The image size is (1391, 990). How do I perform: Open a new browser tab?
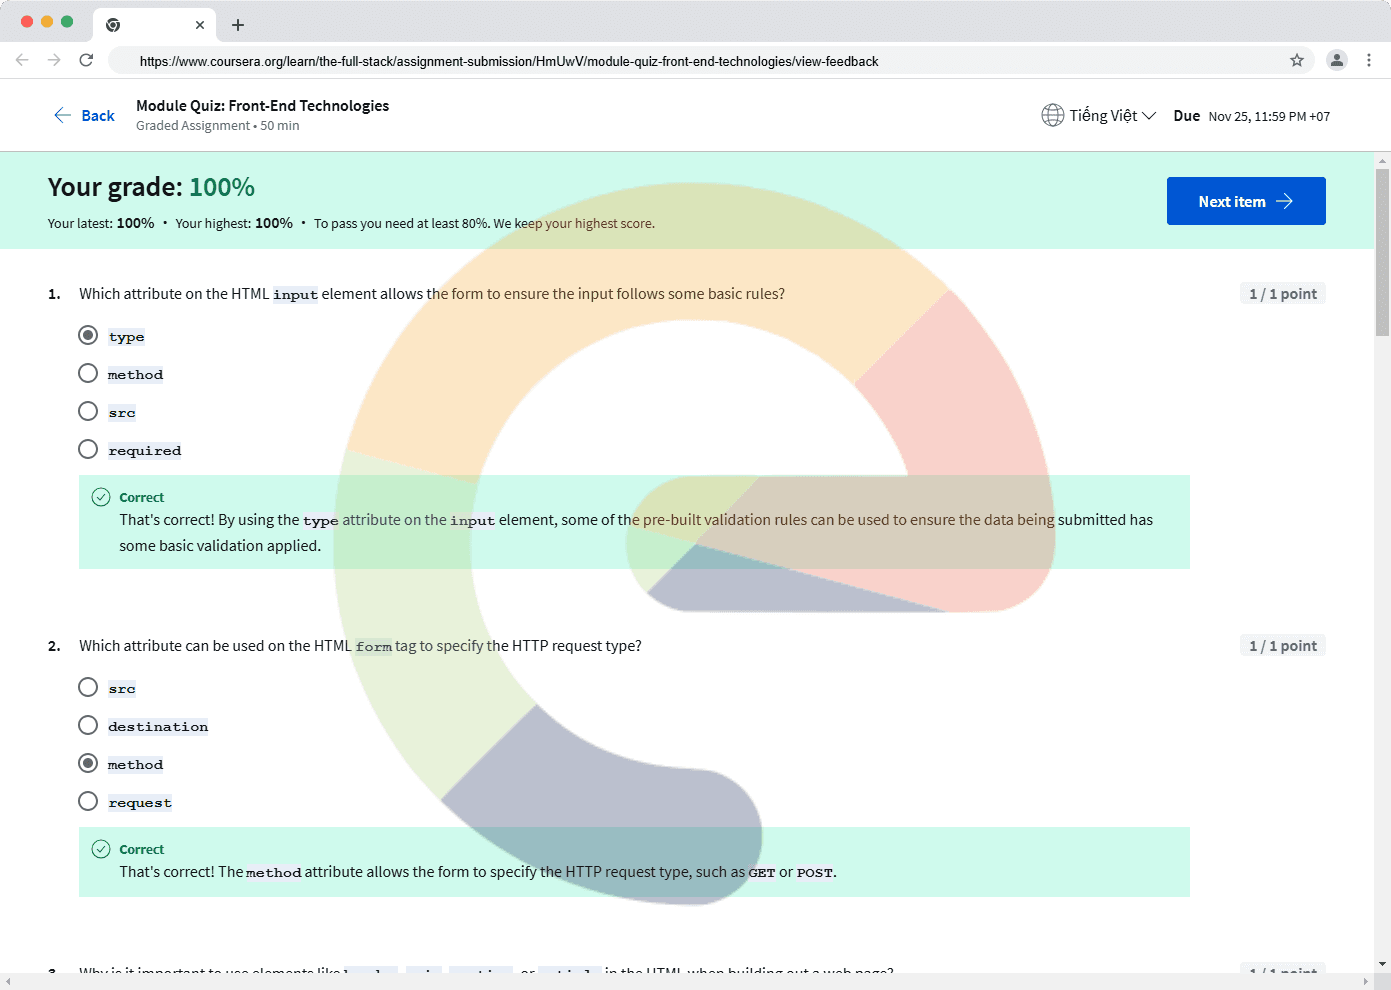click(238, 25)
